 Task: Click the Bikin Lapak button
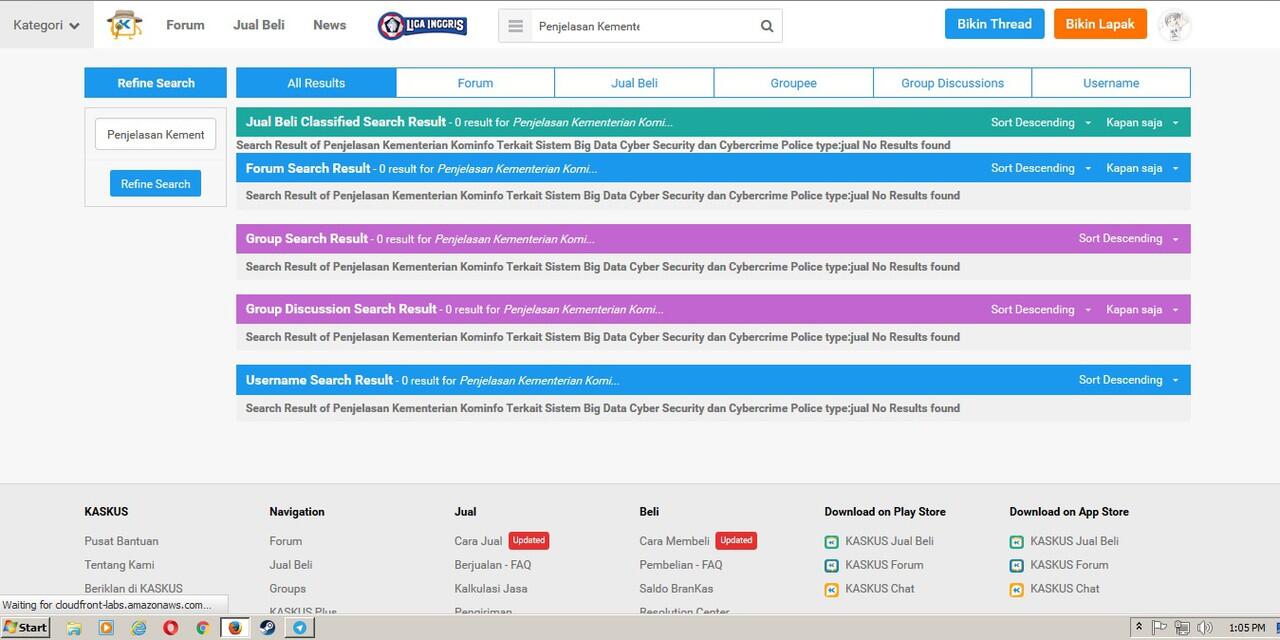(1100, 24)
